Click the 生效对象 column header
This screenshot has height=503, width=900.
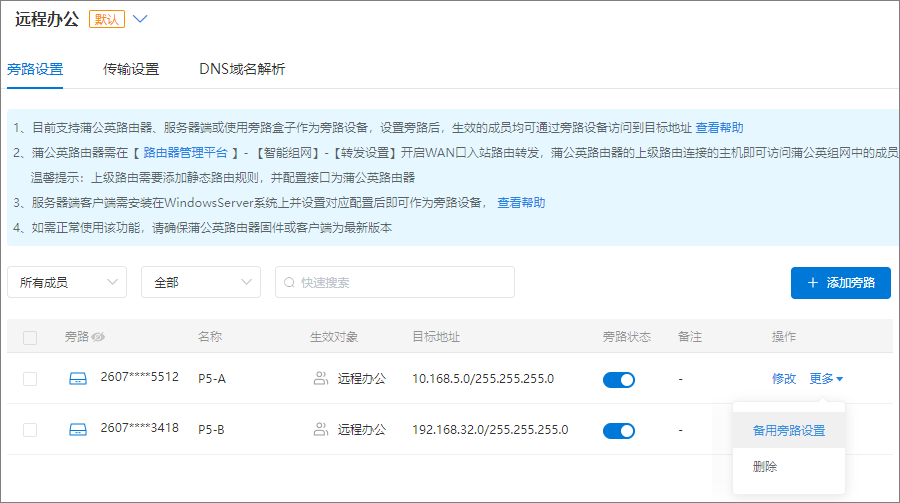coord(334,336)
